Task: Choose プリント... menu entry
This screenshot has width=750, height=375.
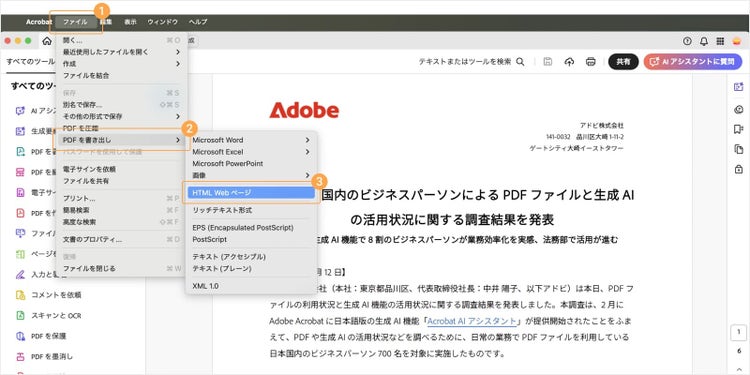Action: click(121, 199)
